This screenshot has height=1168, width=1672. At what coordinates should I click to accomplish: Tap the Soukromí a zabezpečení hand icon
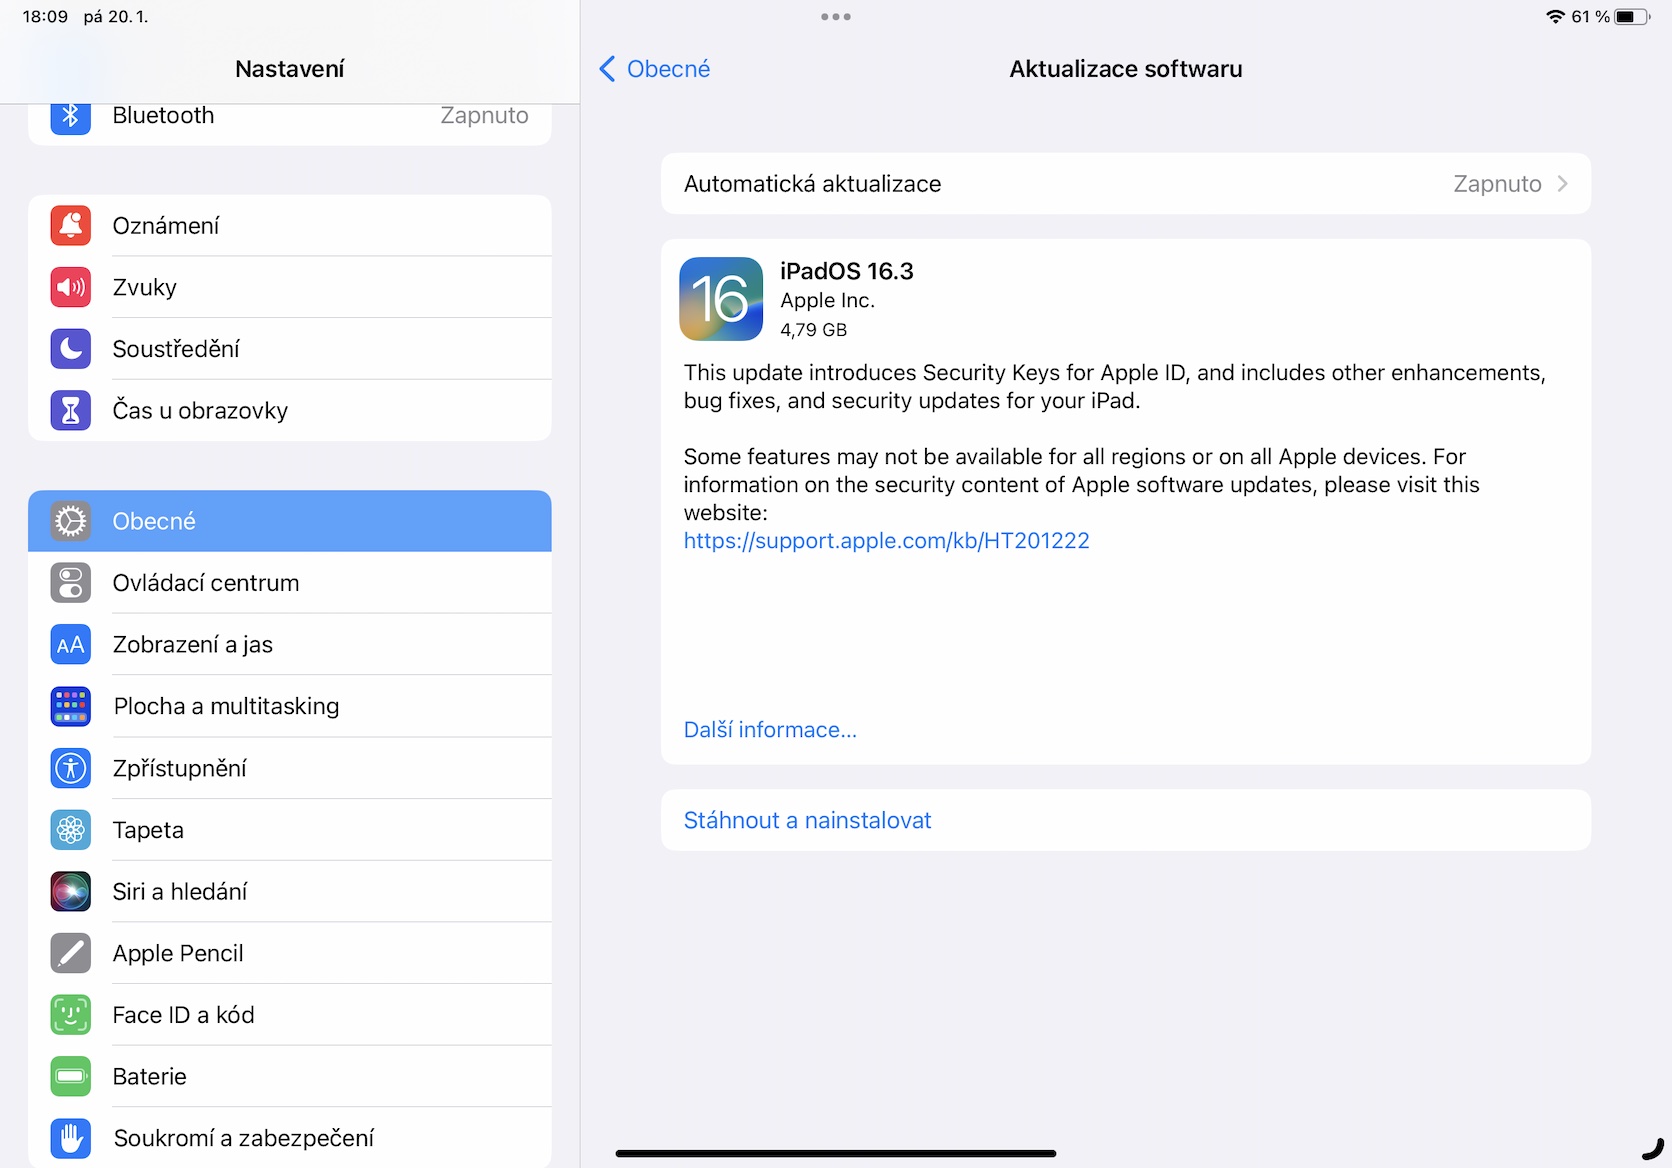click(x=70, y=1138)
